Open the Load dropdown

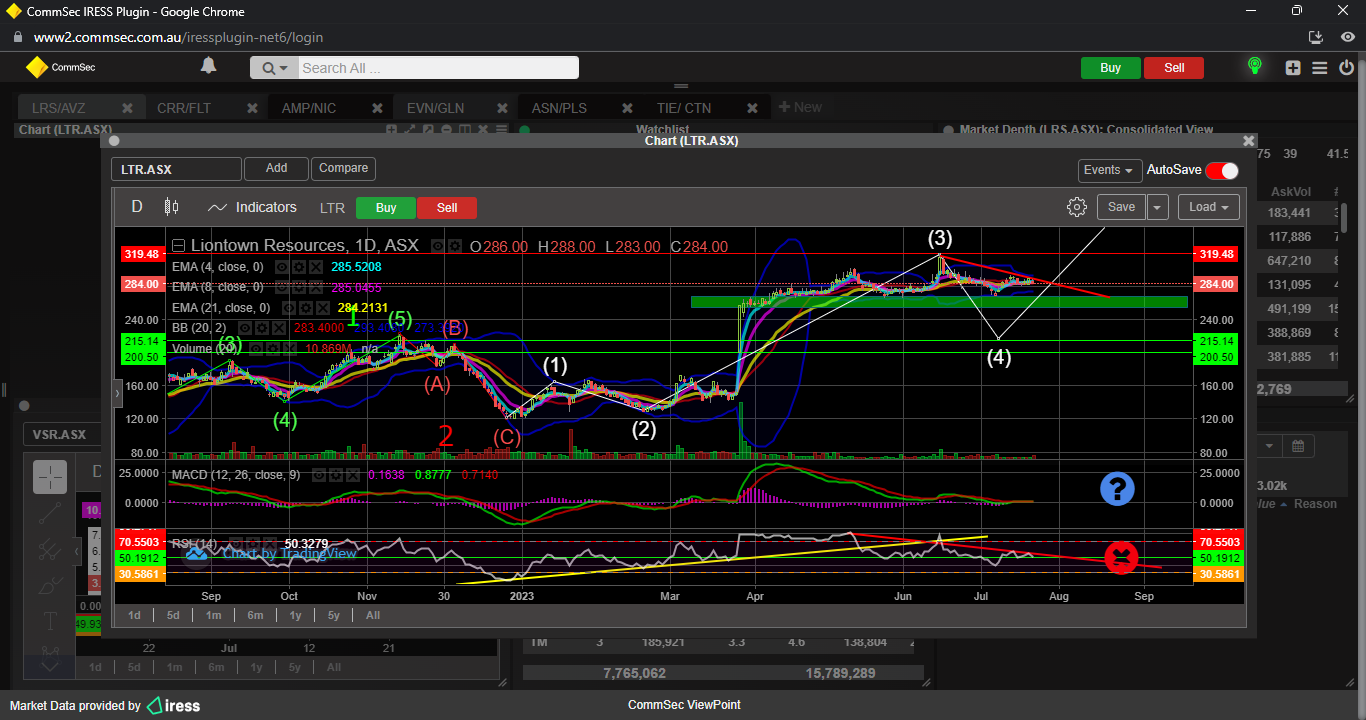pyautogui.click(x=1209, y=207)
